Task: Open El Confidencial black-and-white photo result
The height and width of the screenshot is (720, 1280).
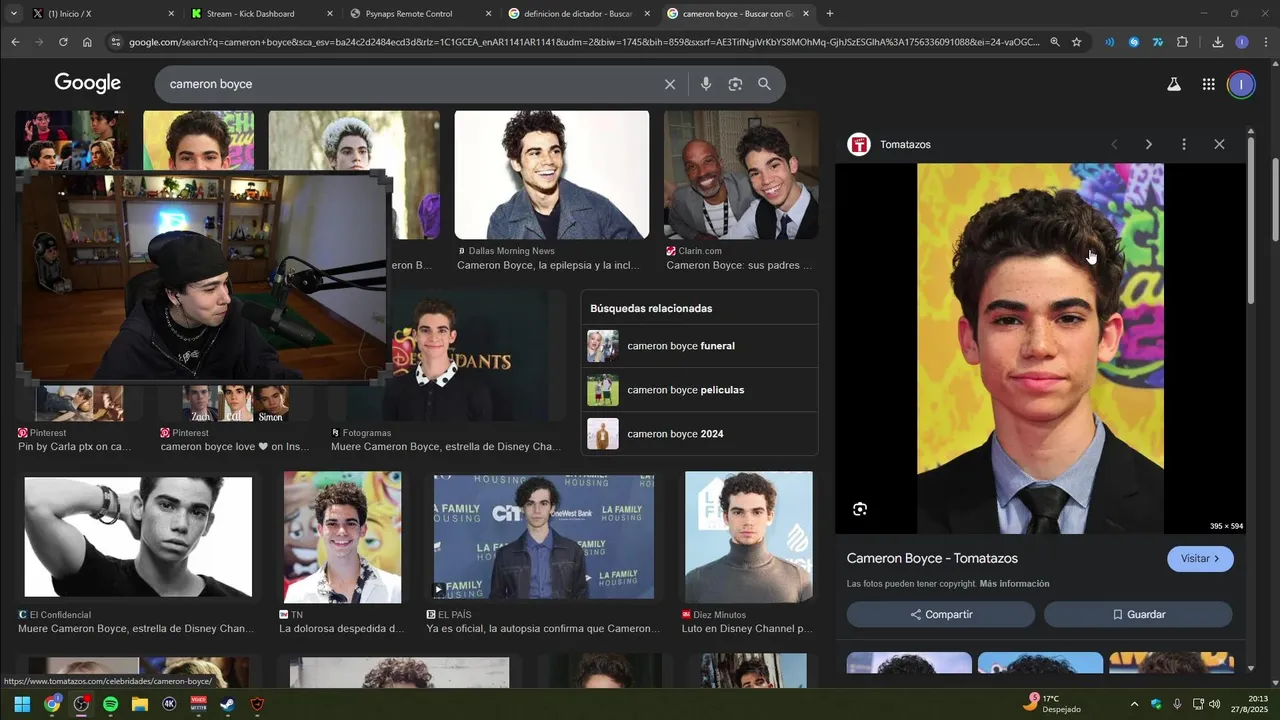Action: 138,537
